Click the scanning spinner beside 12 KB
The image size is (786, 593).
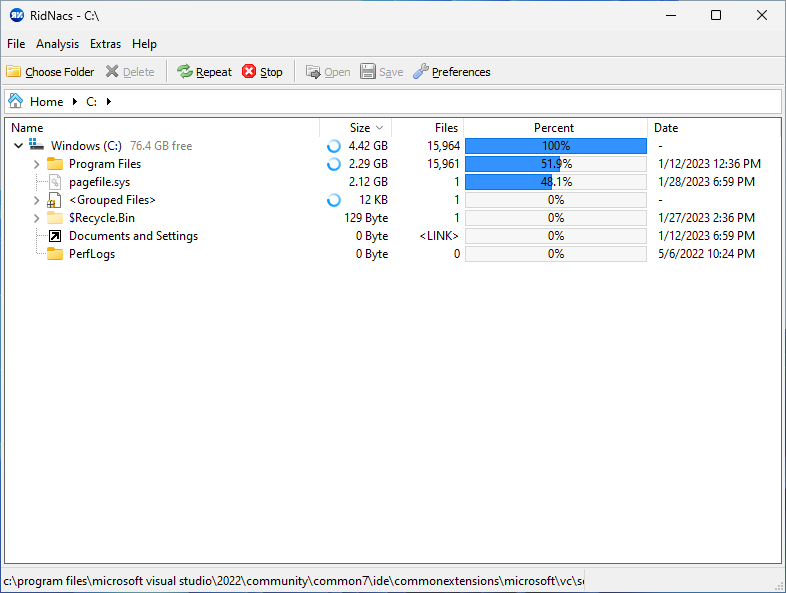click(x=334, y=200)
